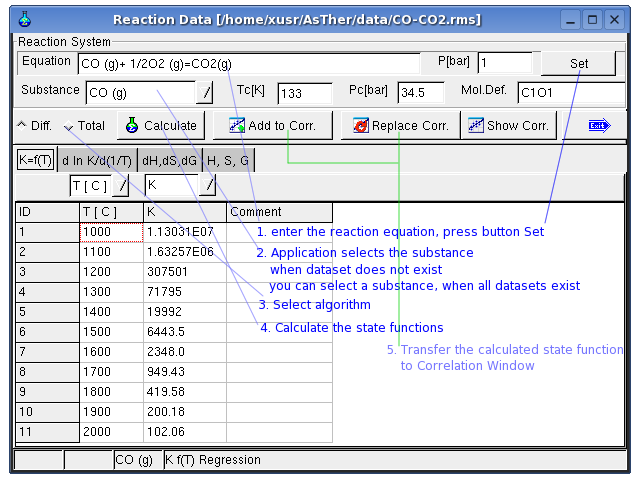Click the Calculate button with flask icon
This screenshot has width=640, height=480.
coord(162,126)
